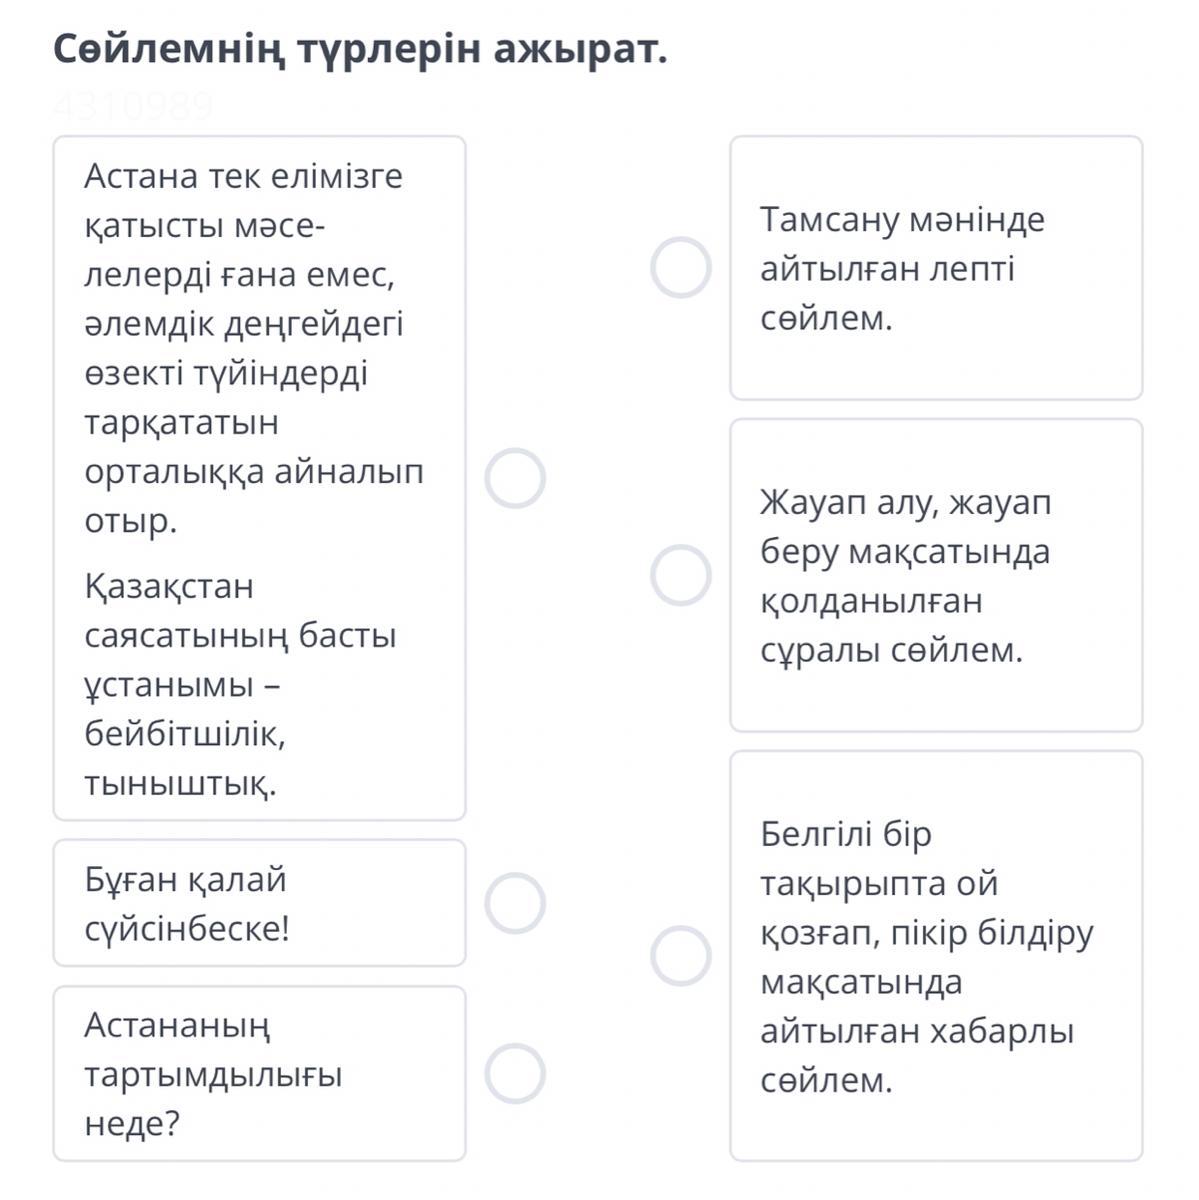Screen dimensions: 1199x1200
Task: Click the 'Жауап алу, жауап беру' card
Action: click(x=935, y=576)
